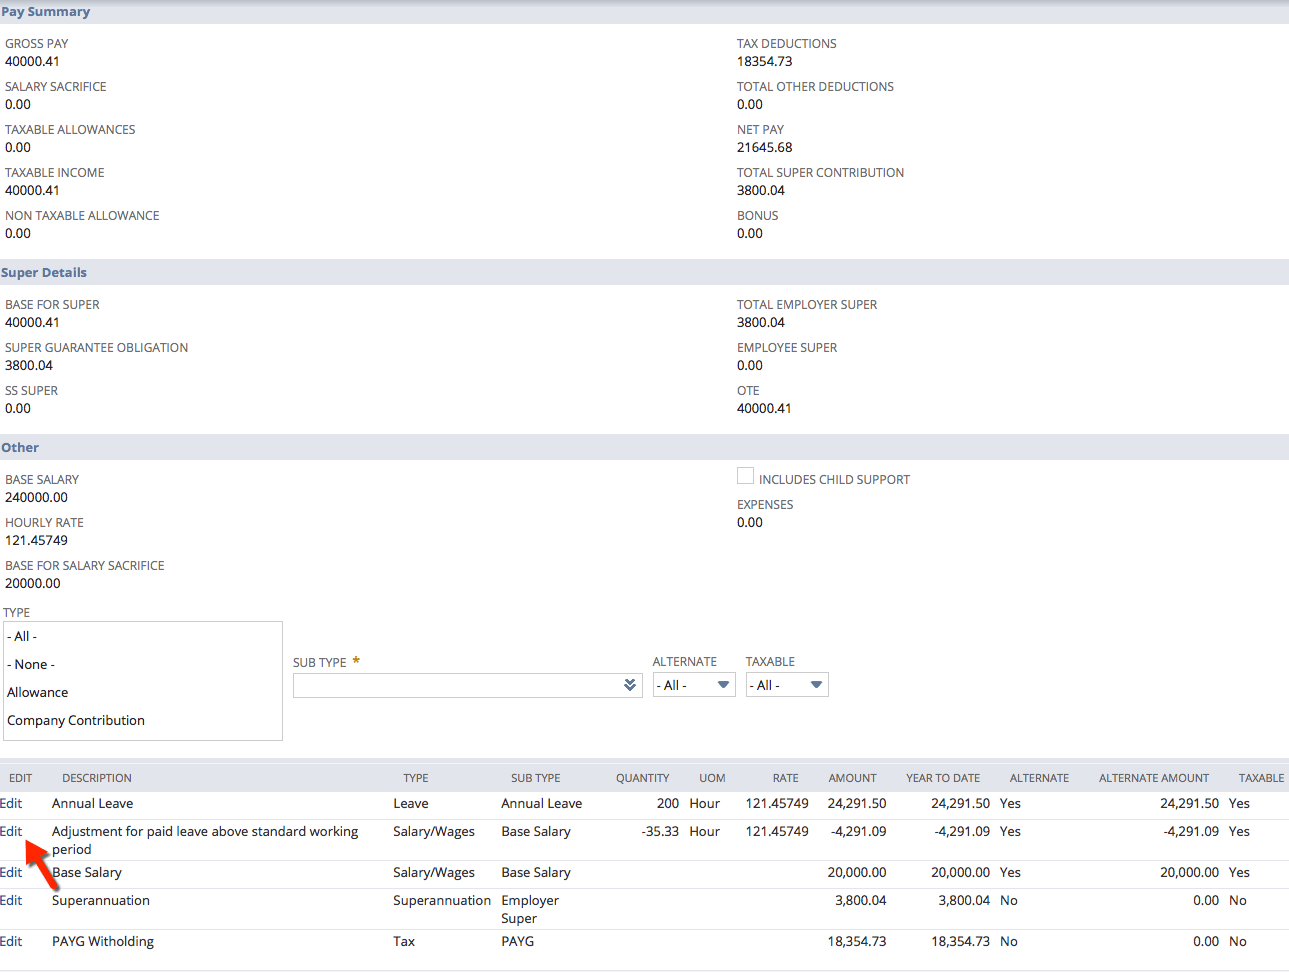The image size is (1289, 975).
Task: Click the YEAR TO DATE column header
Action: point(943,777)
